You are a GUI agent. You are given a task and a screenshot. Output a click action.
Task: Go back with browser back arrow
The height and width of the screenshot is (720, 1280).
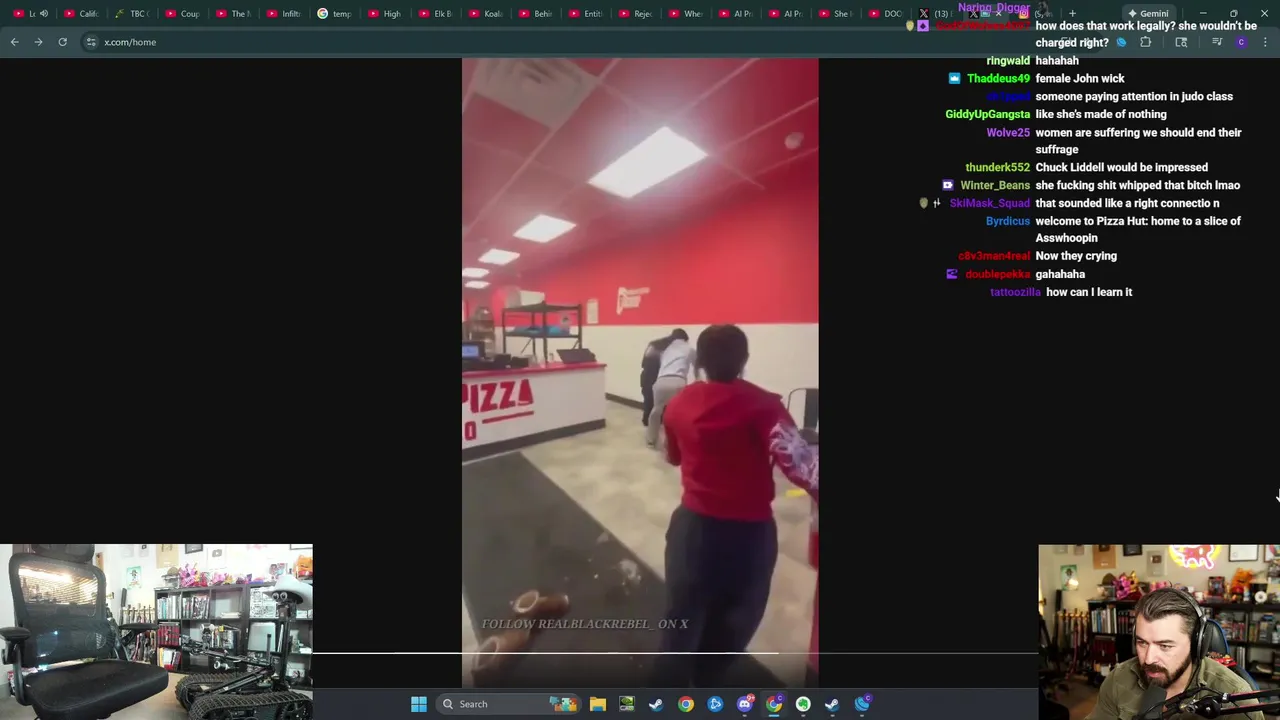[x=14, y=42]
